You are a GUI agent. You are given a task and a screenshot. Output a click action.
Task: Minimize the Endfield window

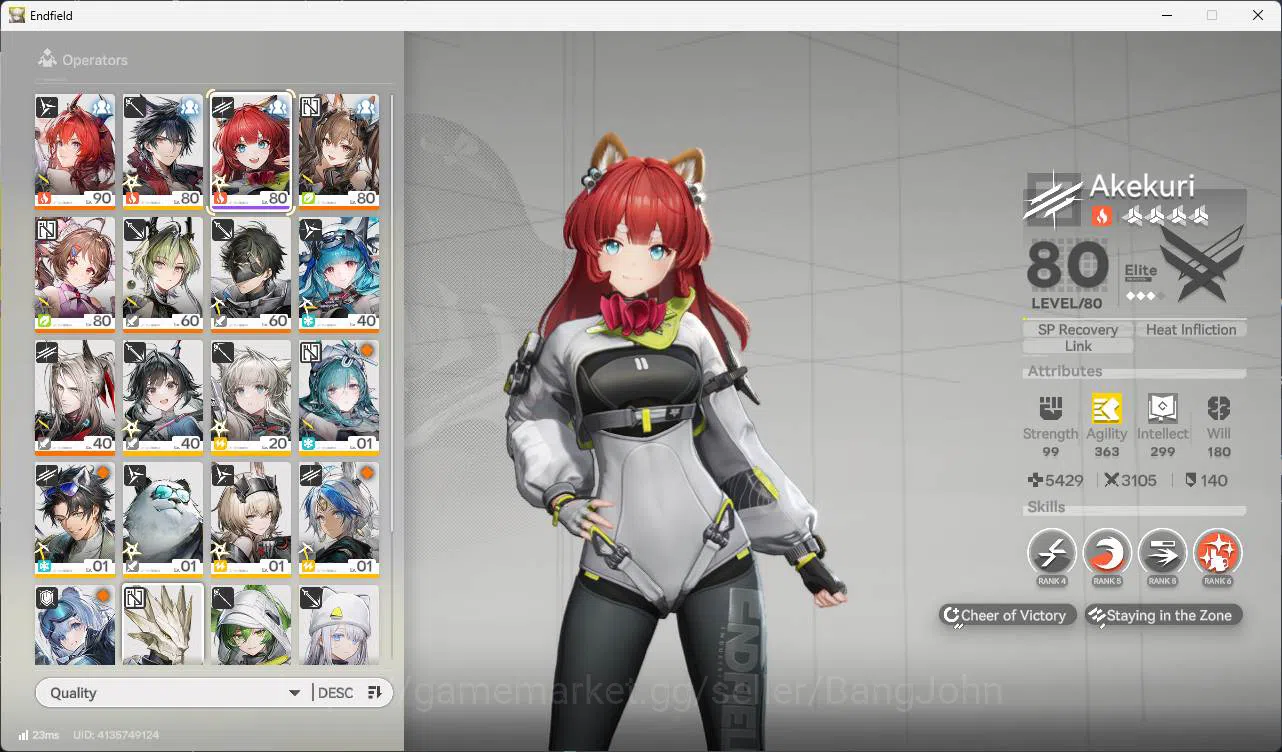coord(1166,15)
